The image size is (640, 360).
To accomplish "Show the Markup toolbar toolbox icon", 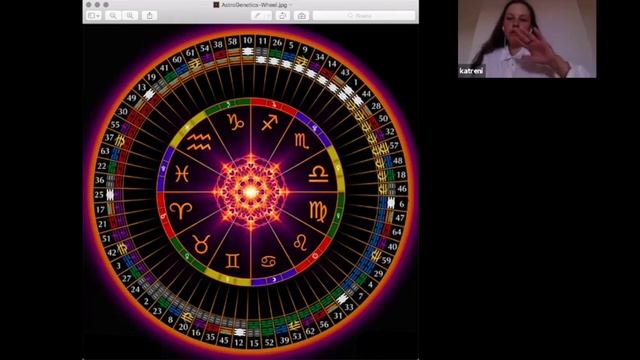I will point(302,16).
